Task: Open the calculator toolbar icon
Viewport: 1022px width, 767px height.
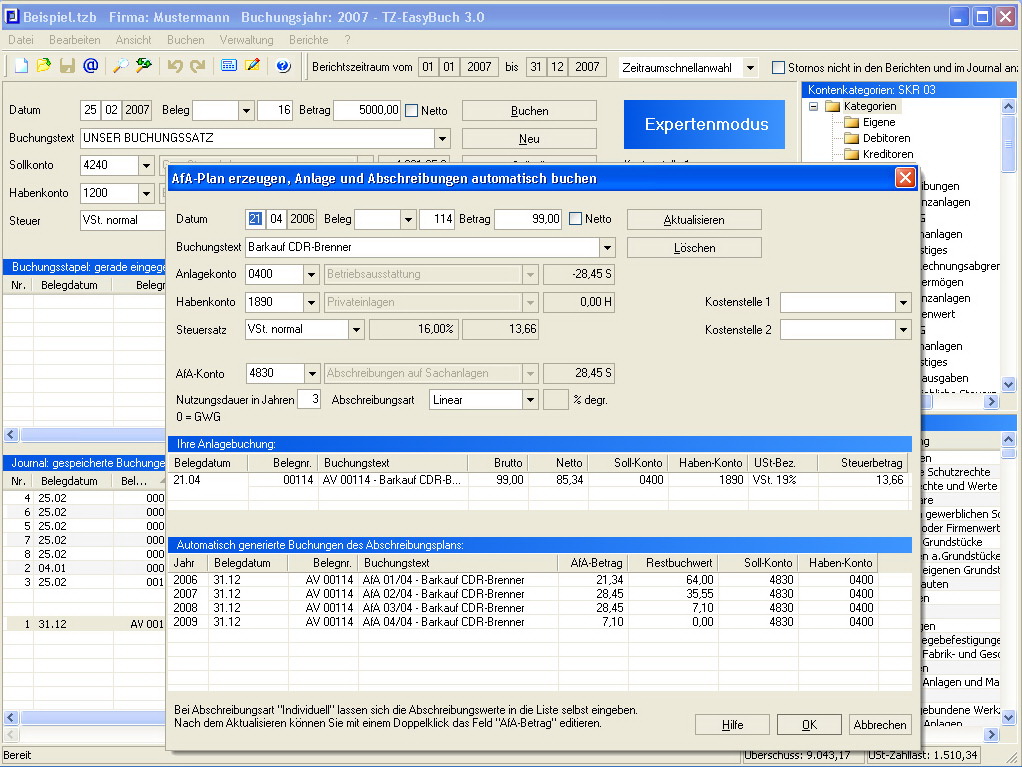Action: [x=229, y=66]
